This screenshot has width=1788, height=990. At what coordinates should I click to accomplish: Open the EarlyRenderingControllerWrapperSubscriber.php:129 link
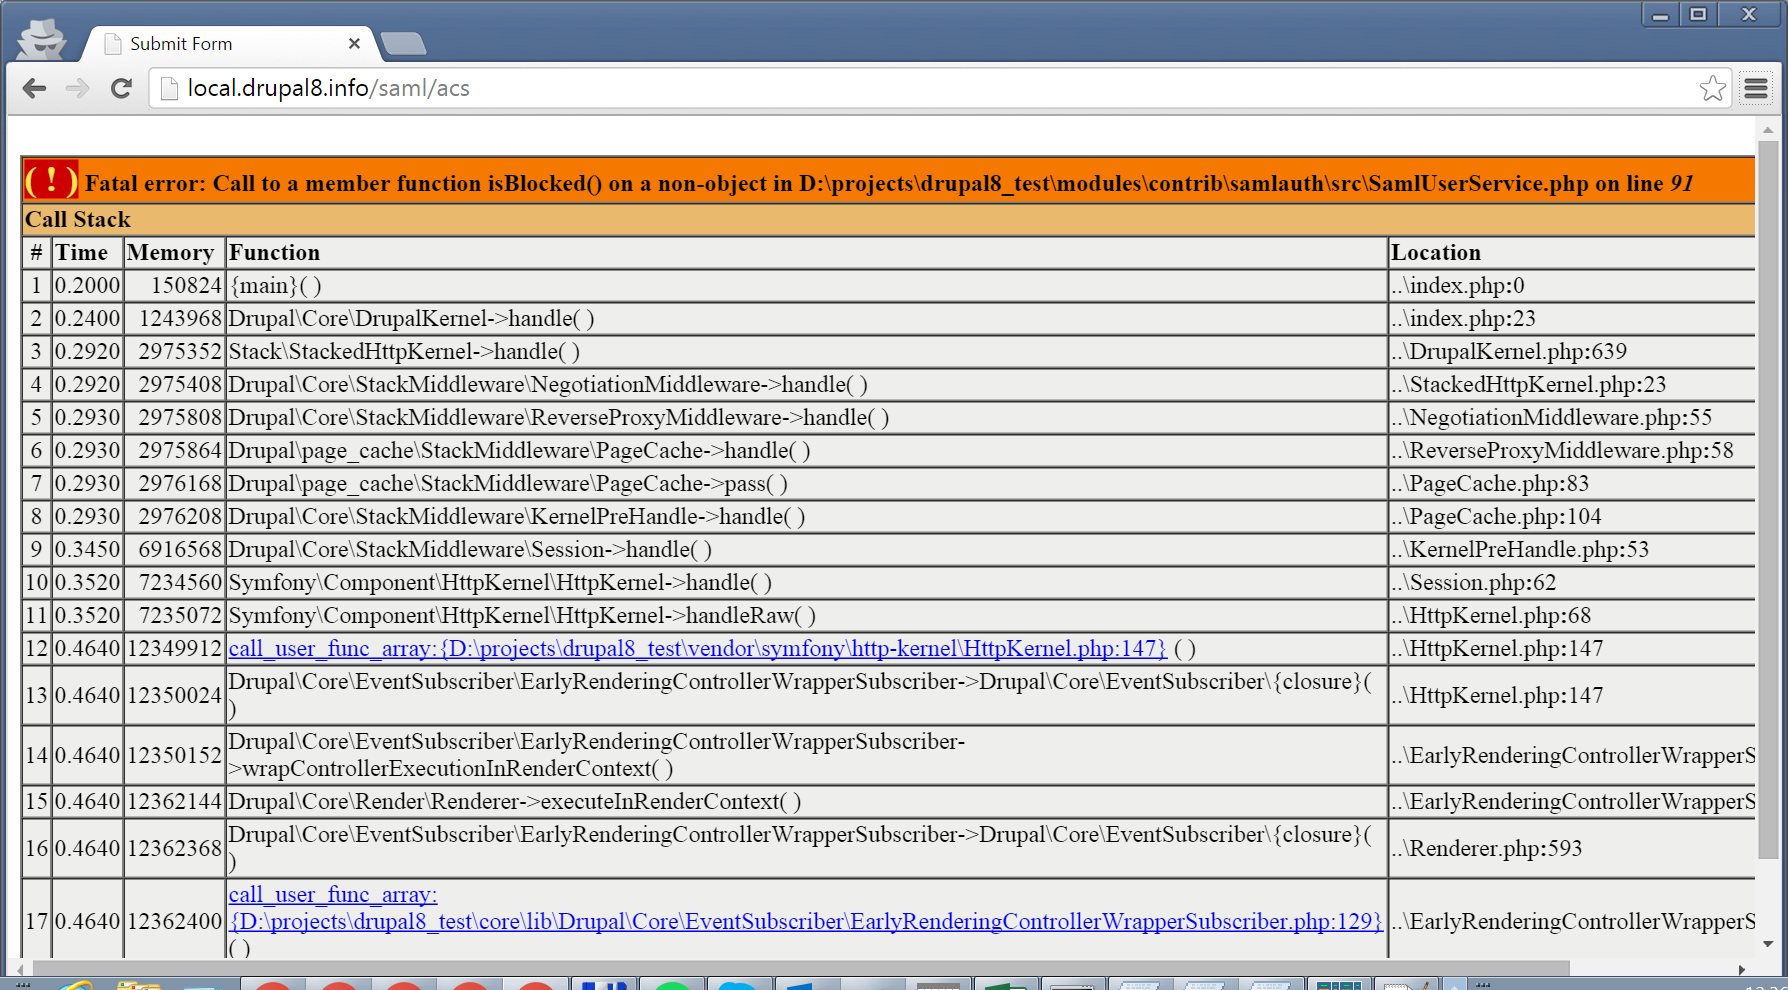[x=805, y=908]
